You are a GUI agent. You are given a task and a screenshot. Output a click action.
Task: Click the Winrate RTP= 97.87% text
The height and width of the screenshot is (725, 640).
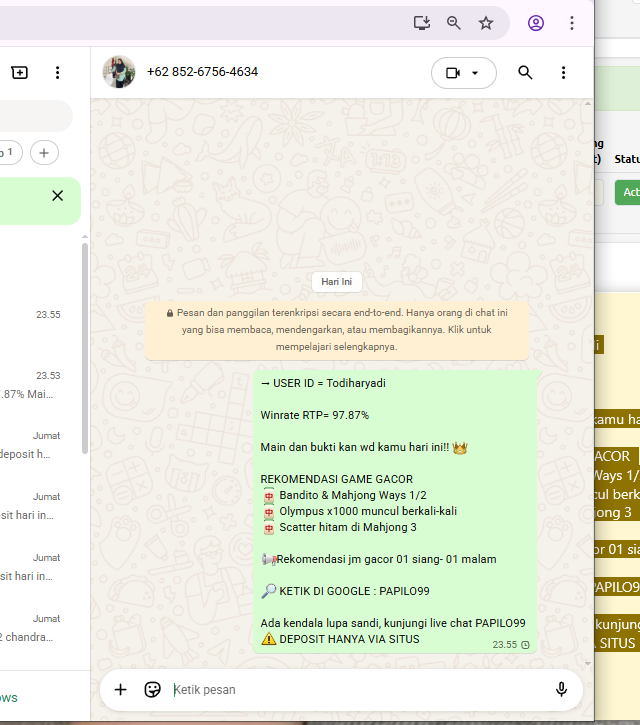tap(314, 415)
